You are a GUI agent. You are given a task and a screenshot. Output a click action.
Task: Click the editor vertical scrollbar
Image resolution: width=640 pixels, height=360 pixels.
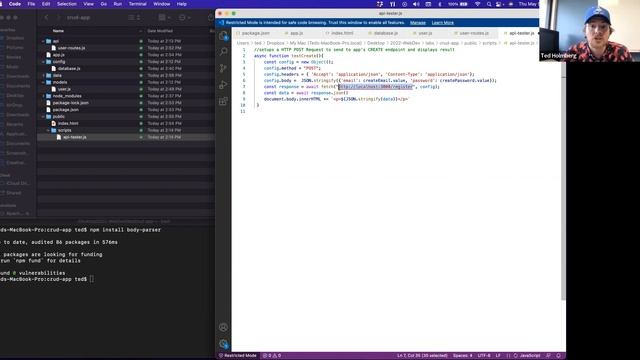tap(563, 180)
